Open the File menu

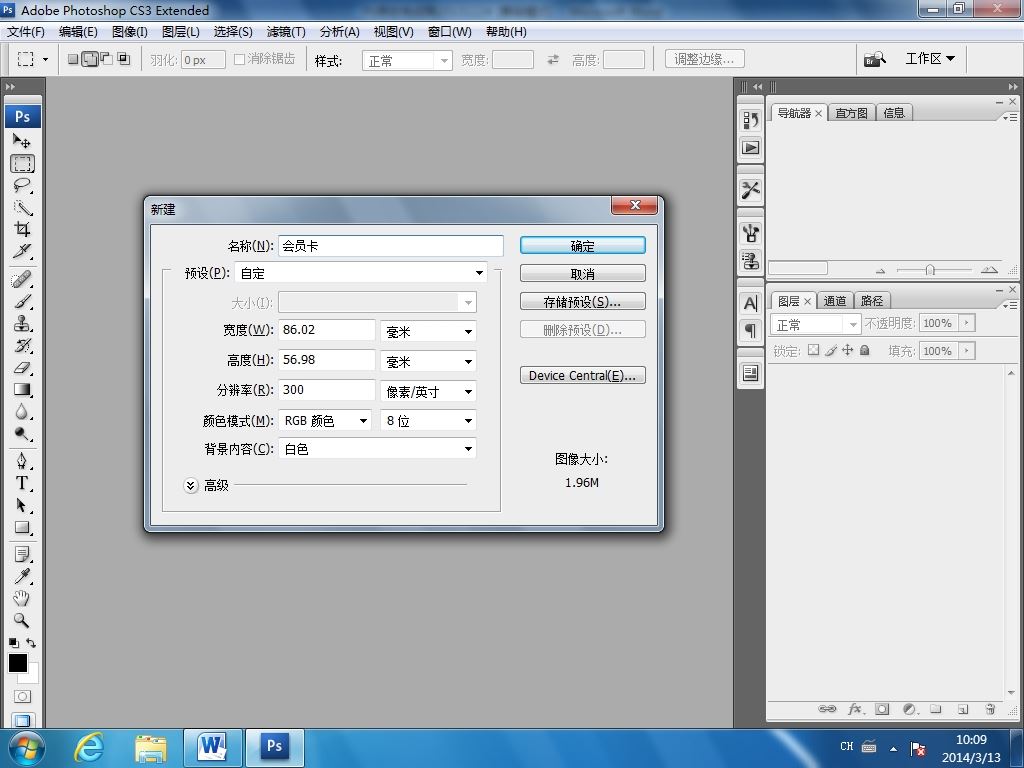coord(25,31)
